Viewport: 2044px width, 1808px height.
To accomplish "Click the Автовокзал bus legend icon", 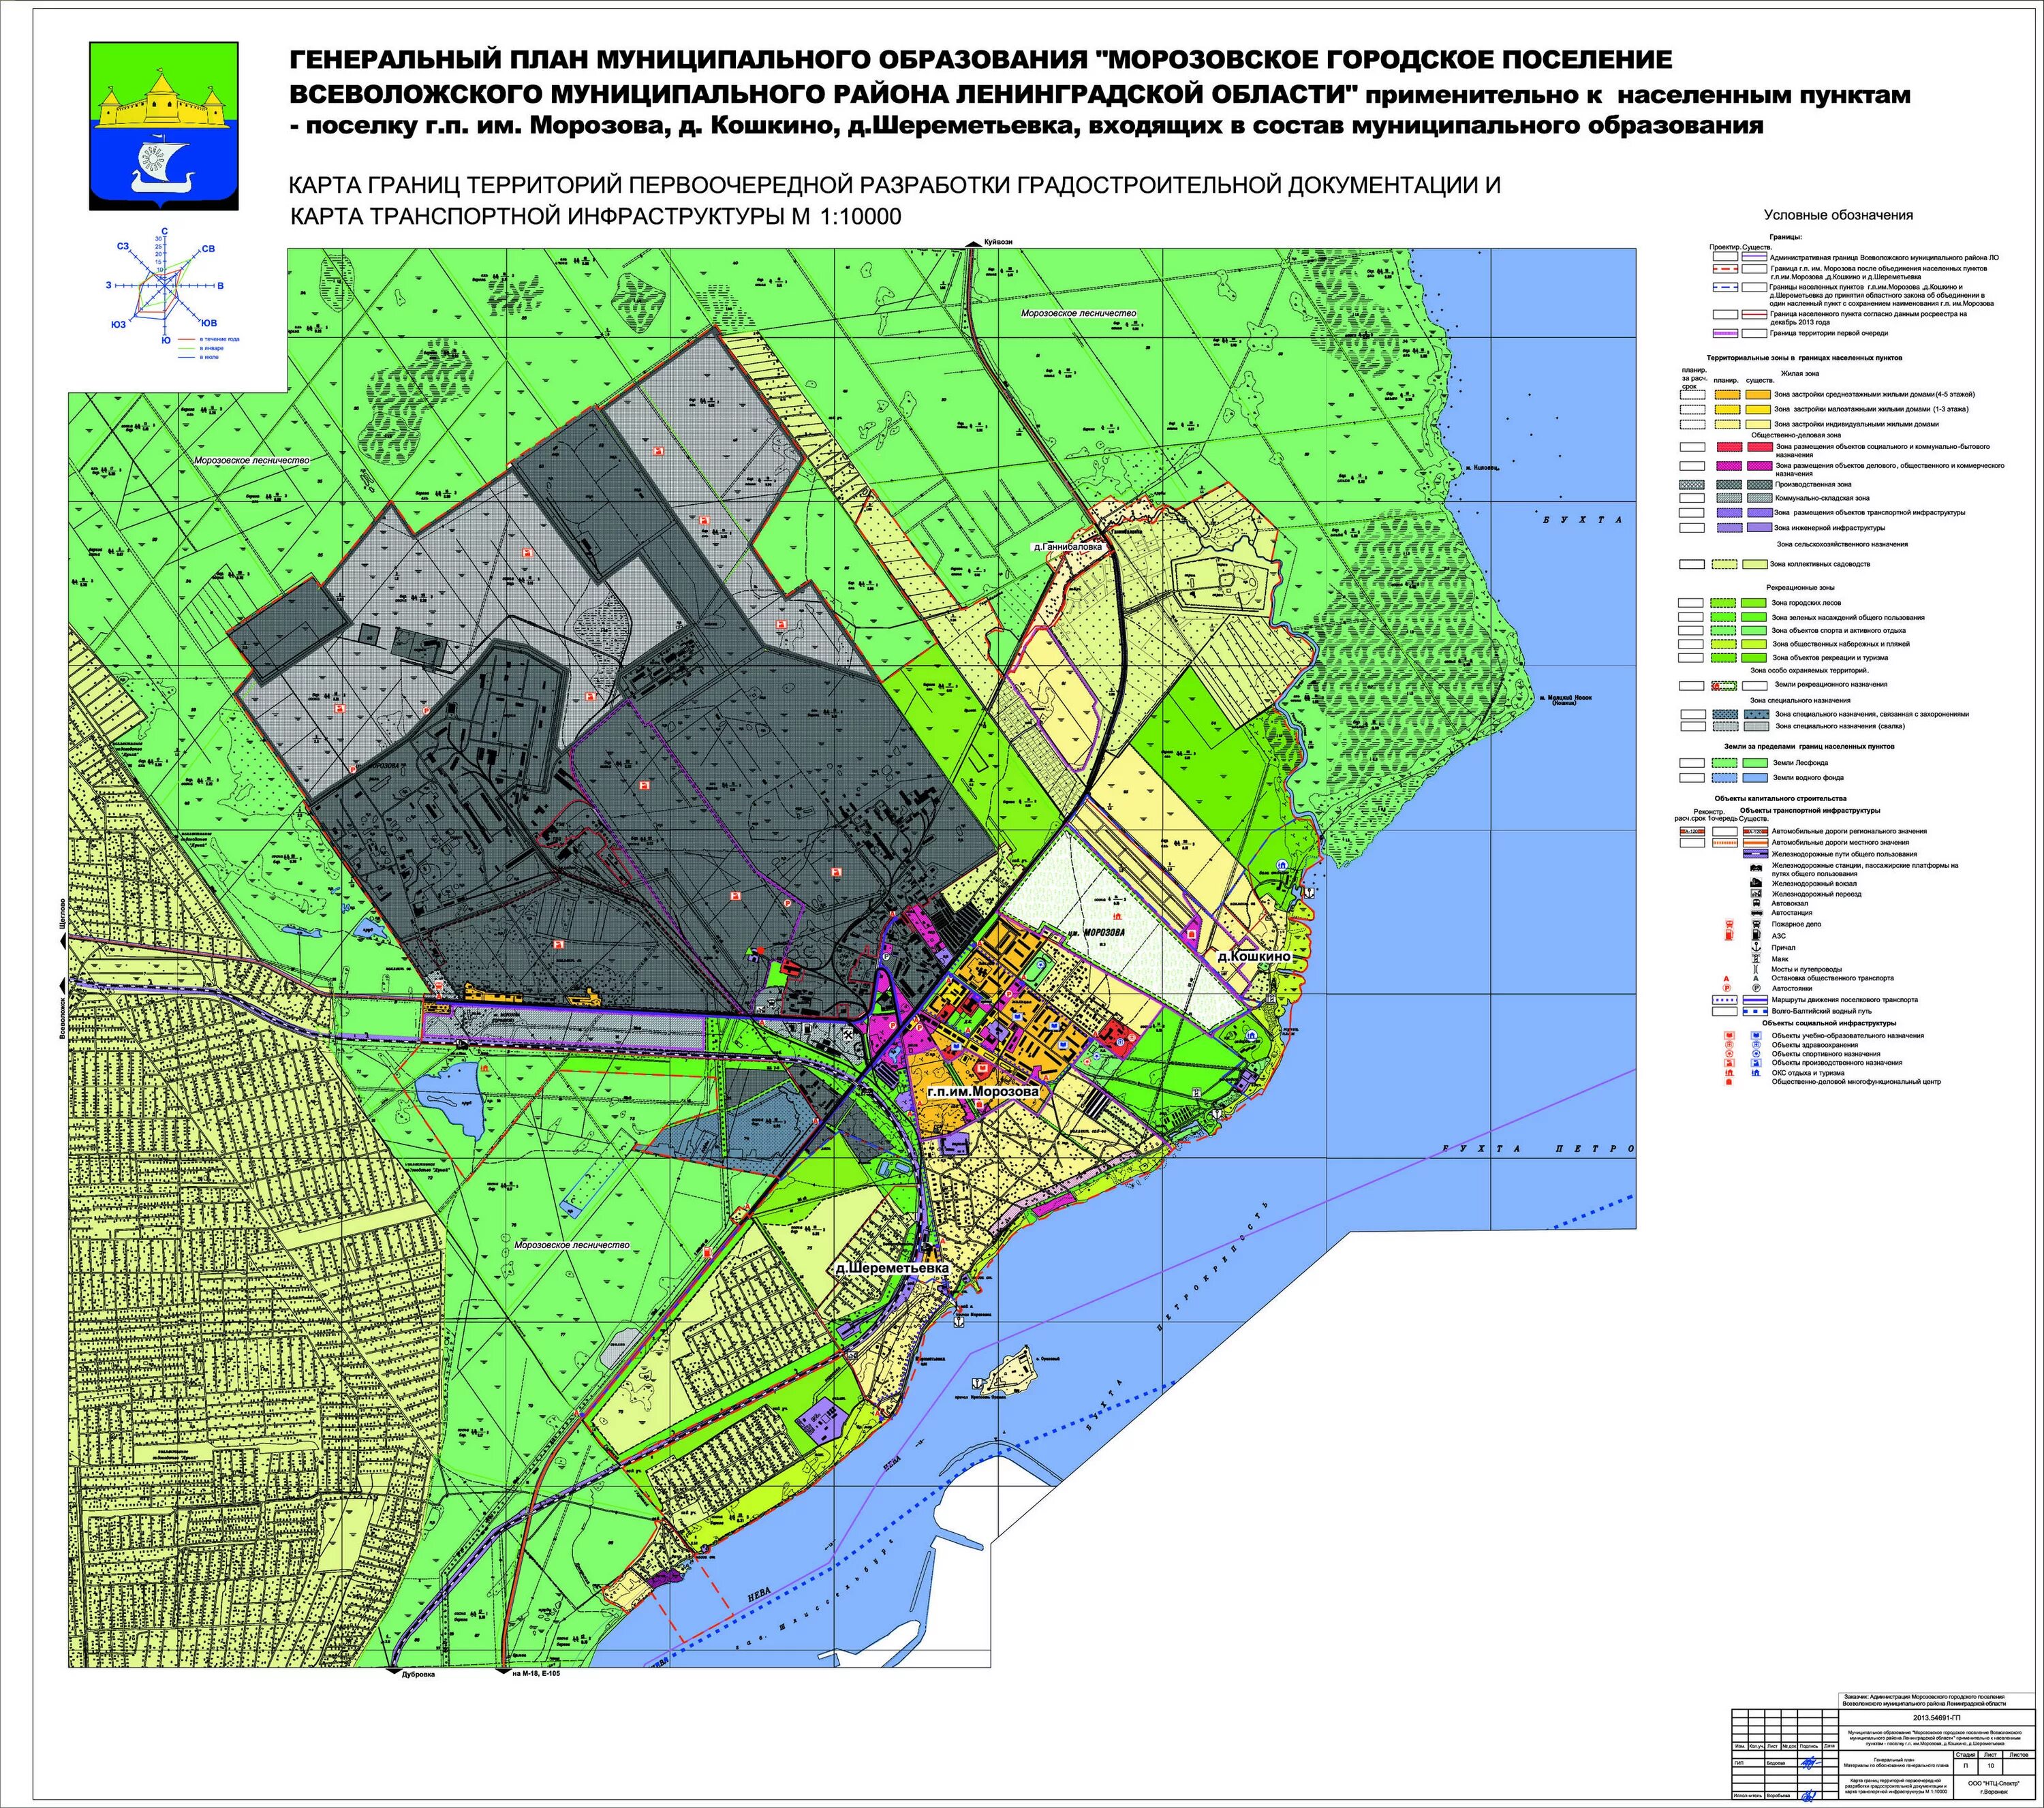I will pos(1756,904).
